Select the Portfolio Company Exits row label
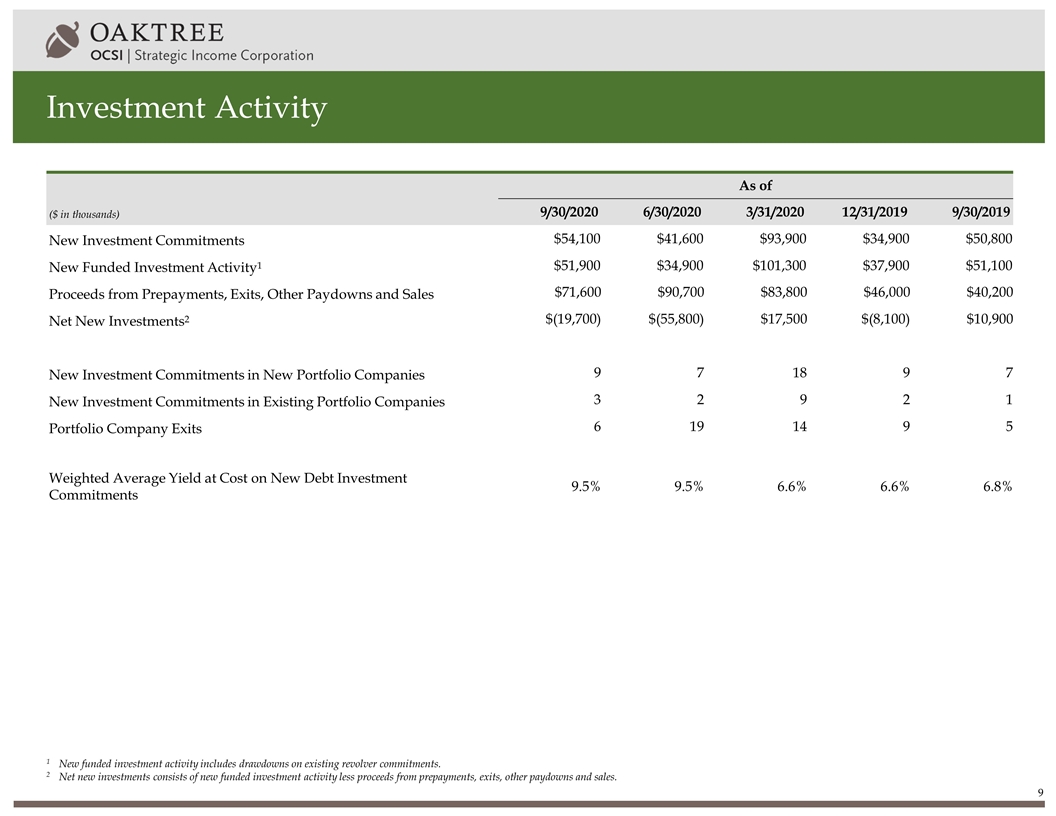Viewport: 1056px width, 816px height. click(125, 428)
